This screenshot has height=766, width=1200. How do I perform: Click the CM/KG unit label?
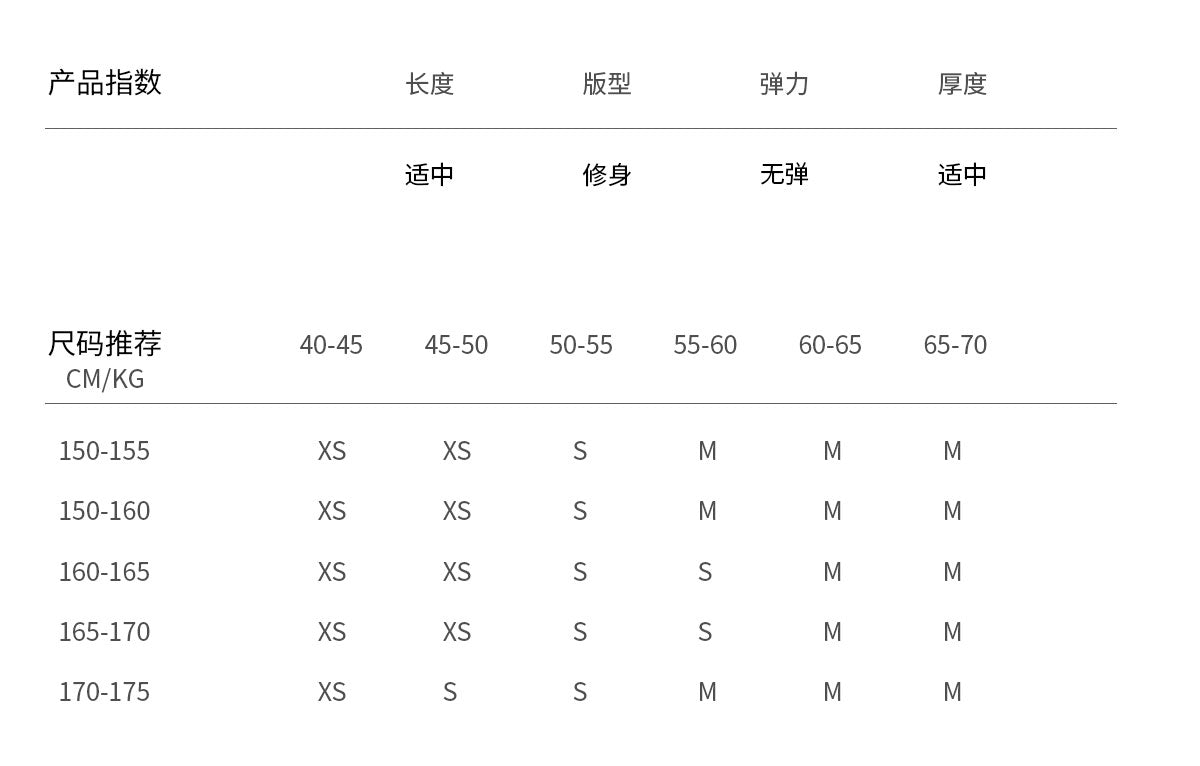click(x=105, y=379)
